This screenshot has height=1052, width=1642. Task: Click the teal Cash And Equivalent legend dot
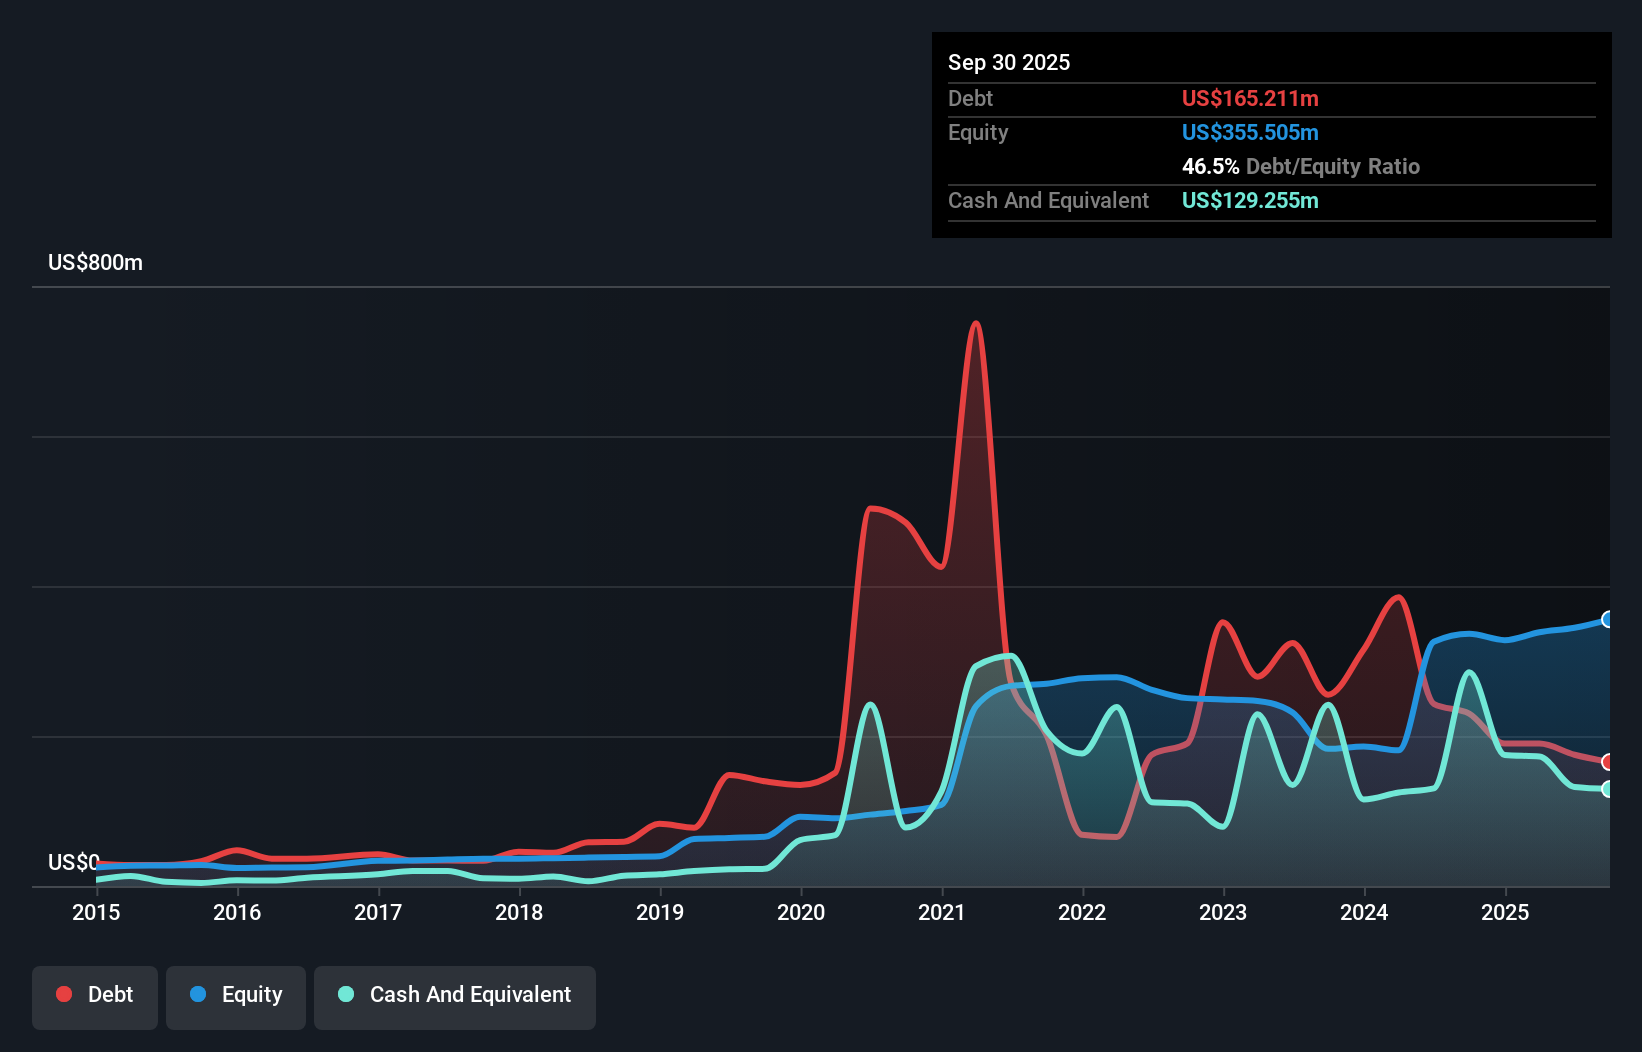tap(345, 994)
